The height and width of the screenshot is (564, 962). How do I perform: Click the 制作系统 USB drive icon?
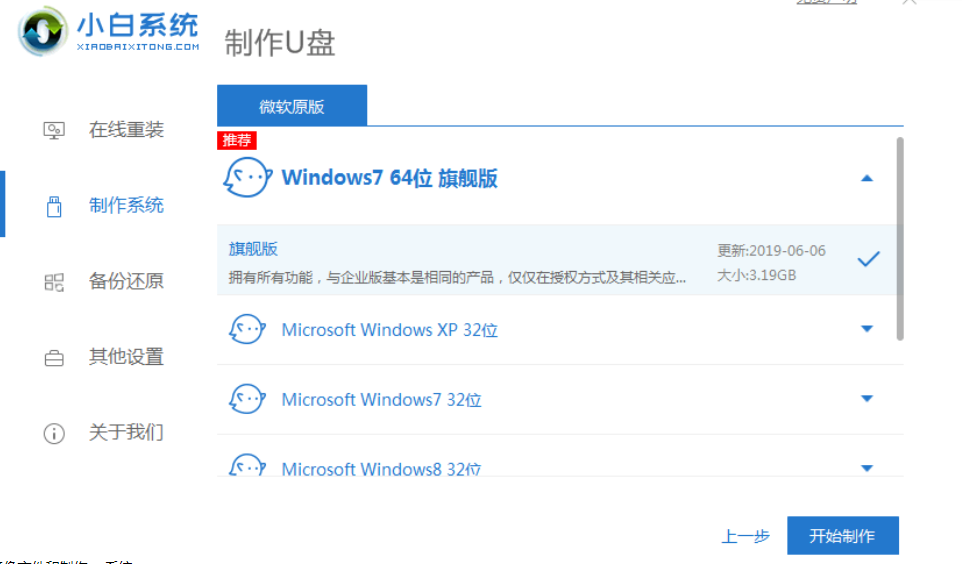click(x=54, y=206)
